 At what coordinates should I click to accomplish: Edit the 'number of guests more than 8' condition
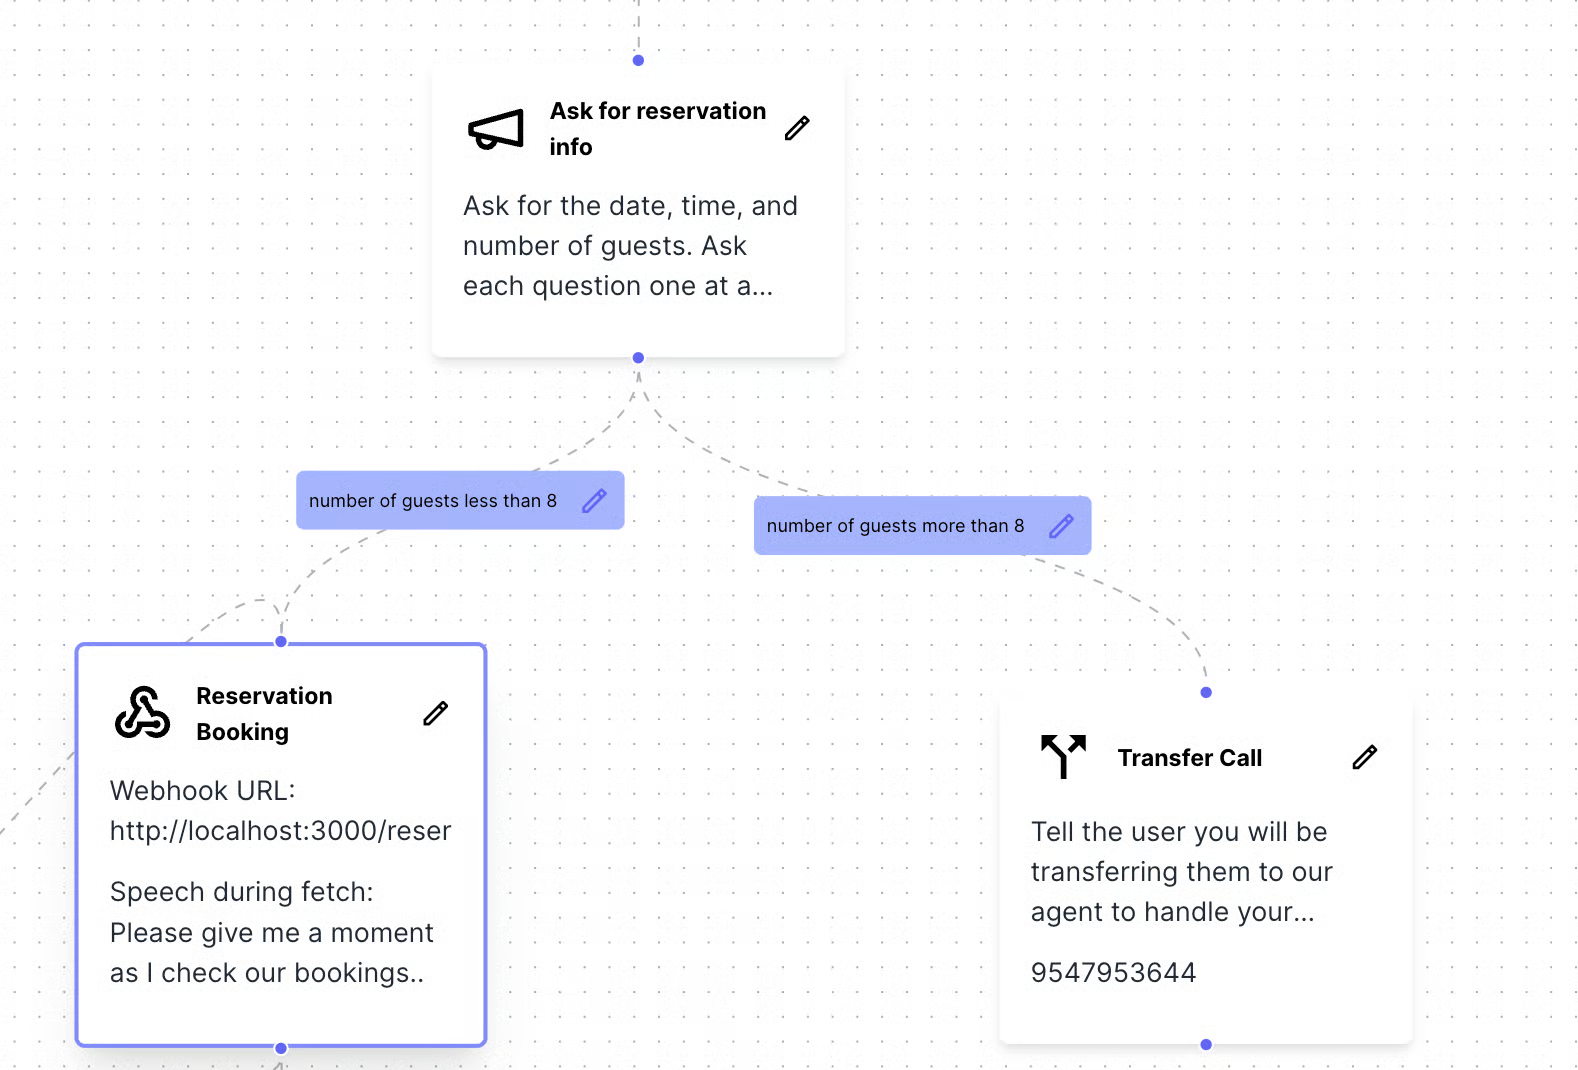coord(1061,525)
